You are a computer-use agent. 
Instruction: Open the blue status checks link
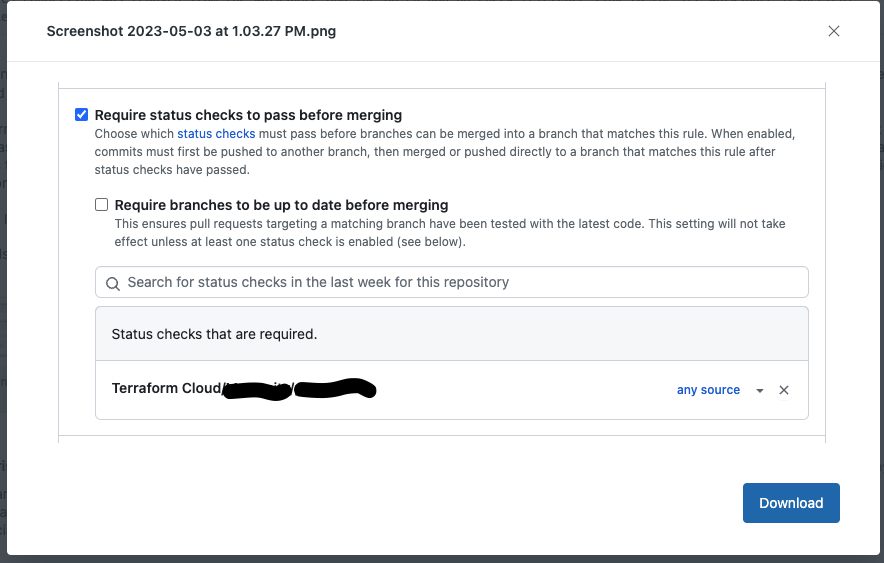[216, 133]
